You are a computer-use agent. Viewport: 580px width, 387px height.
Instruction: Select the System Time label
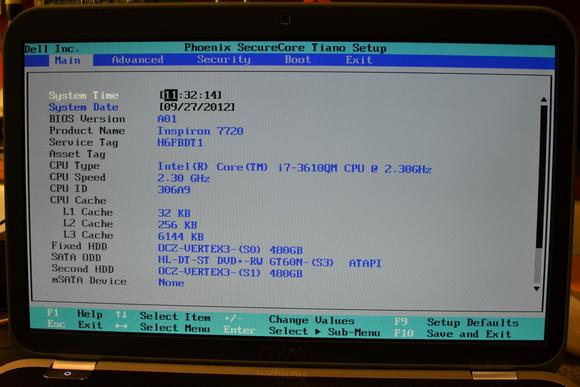click(x=84, y=95)
